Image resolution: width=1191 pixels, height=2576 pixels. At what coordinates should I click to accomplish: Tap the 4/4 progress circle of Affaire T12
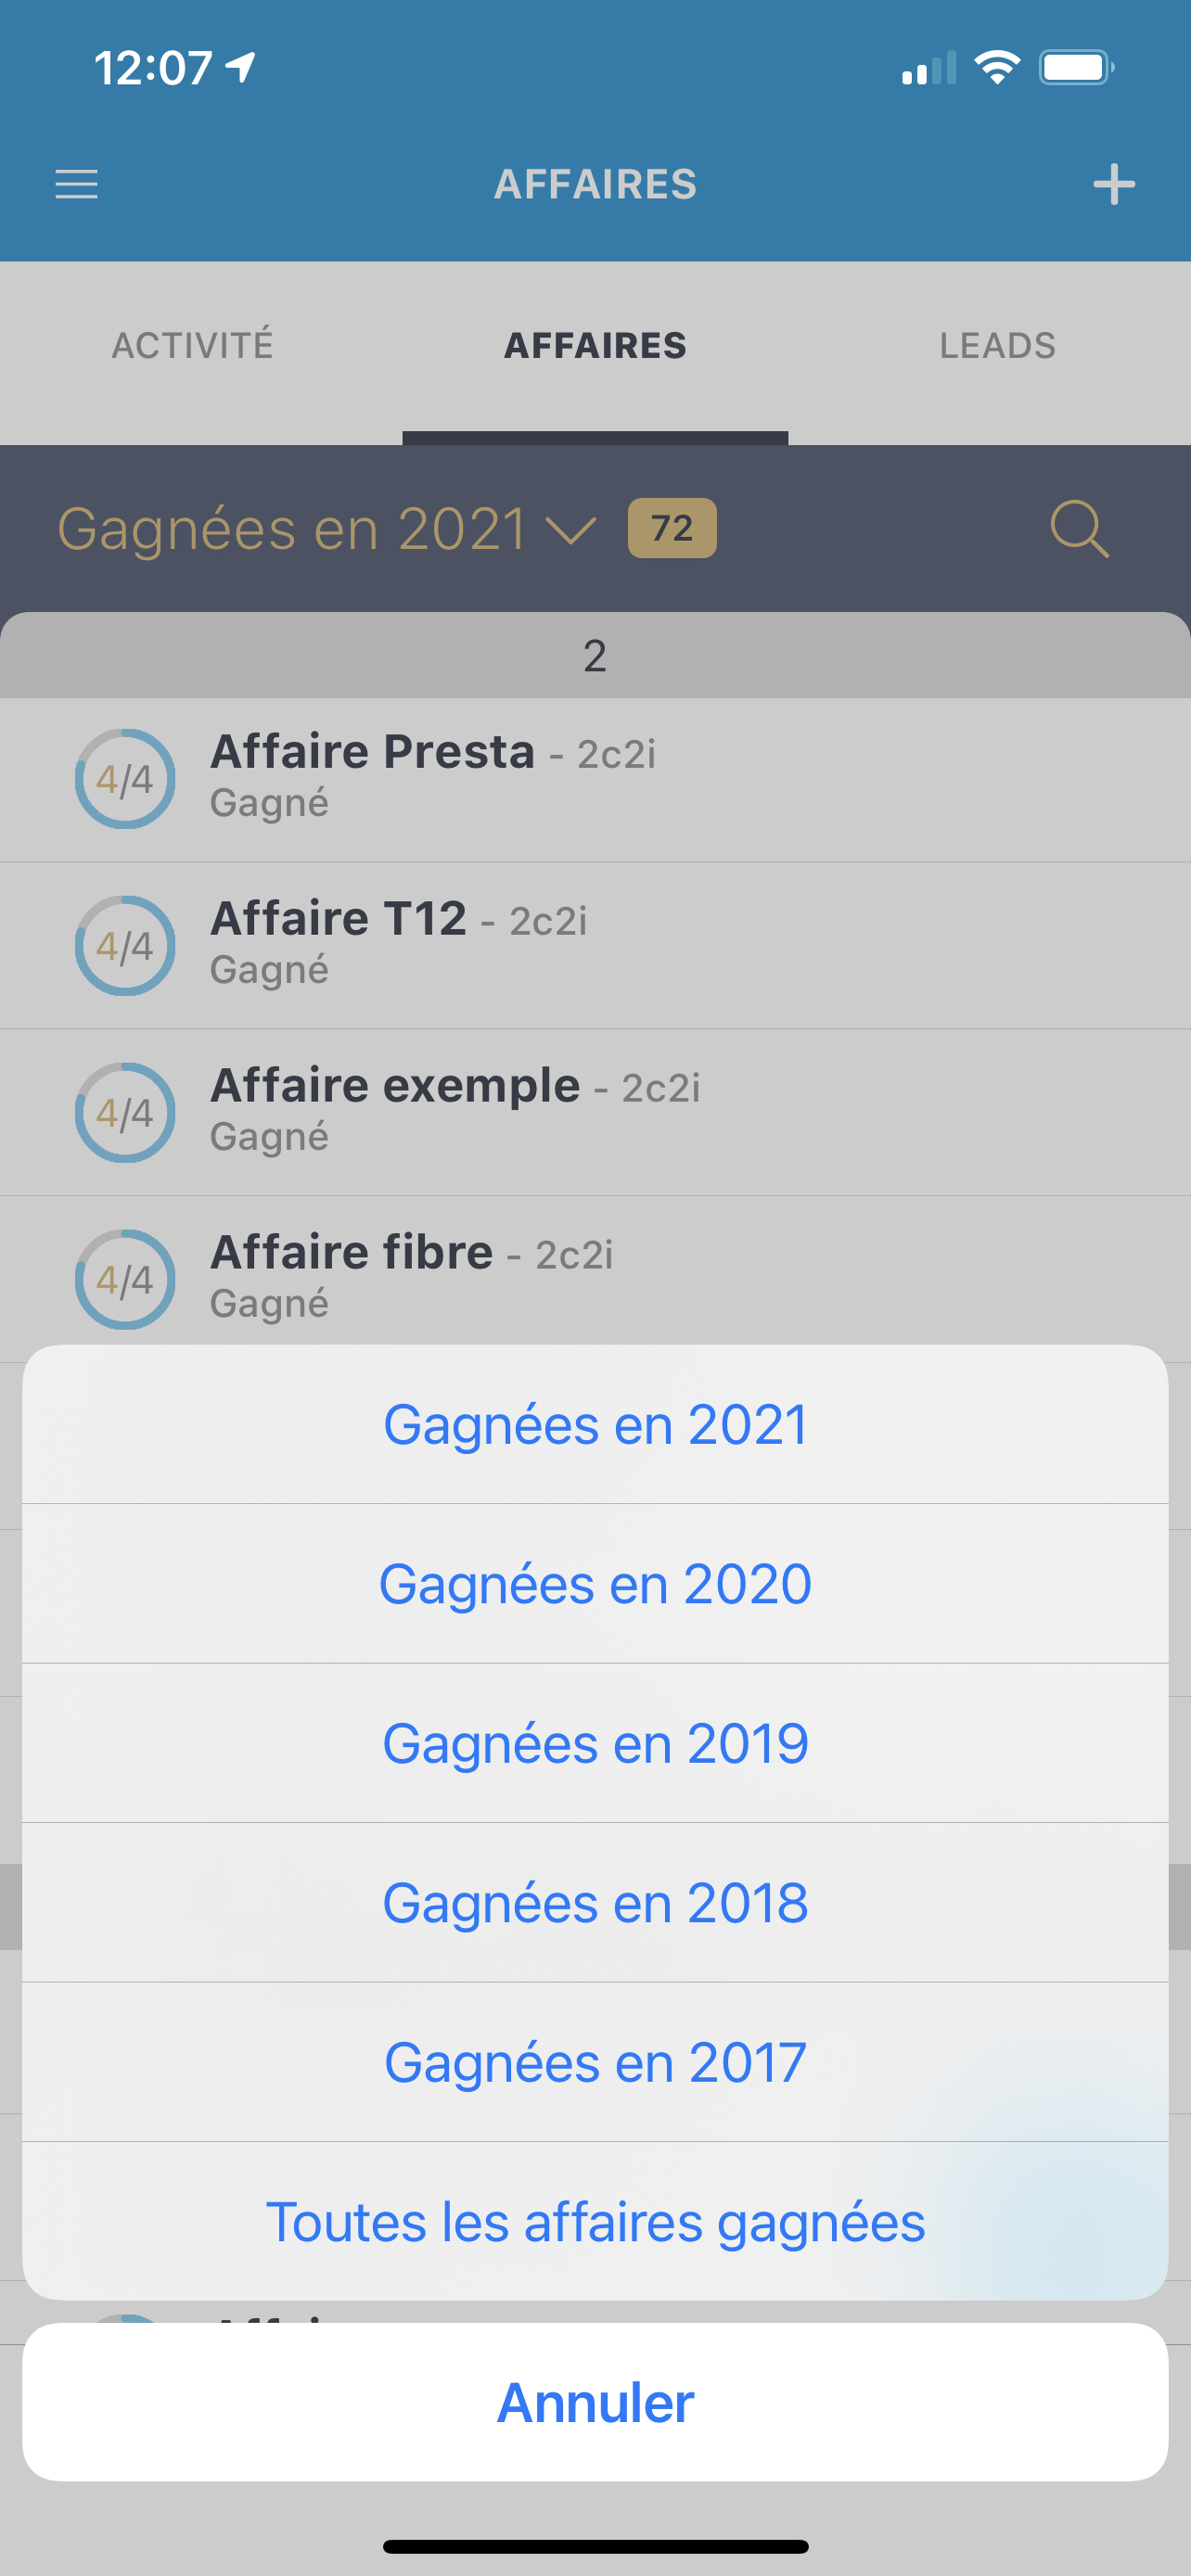point(125,946)
